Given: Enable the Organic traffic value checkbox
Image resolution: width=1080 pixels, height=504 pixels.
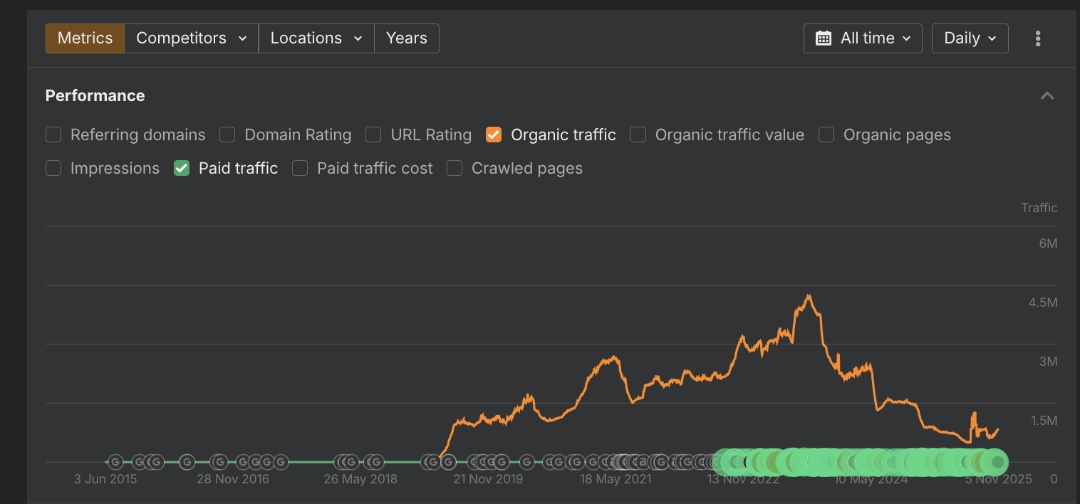Looking at the screenshot, I should point(638,135).
